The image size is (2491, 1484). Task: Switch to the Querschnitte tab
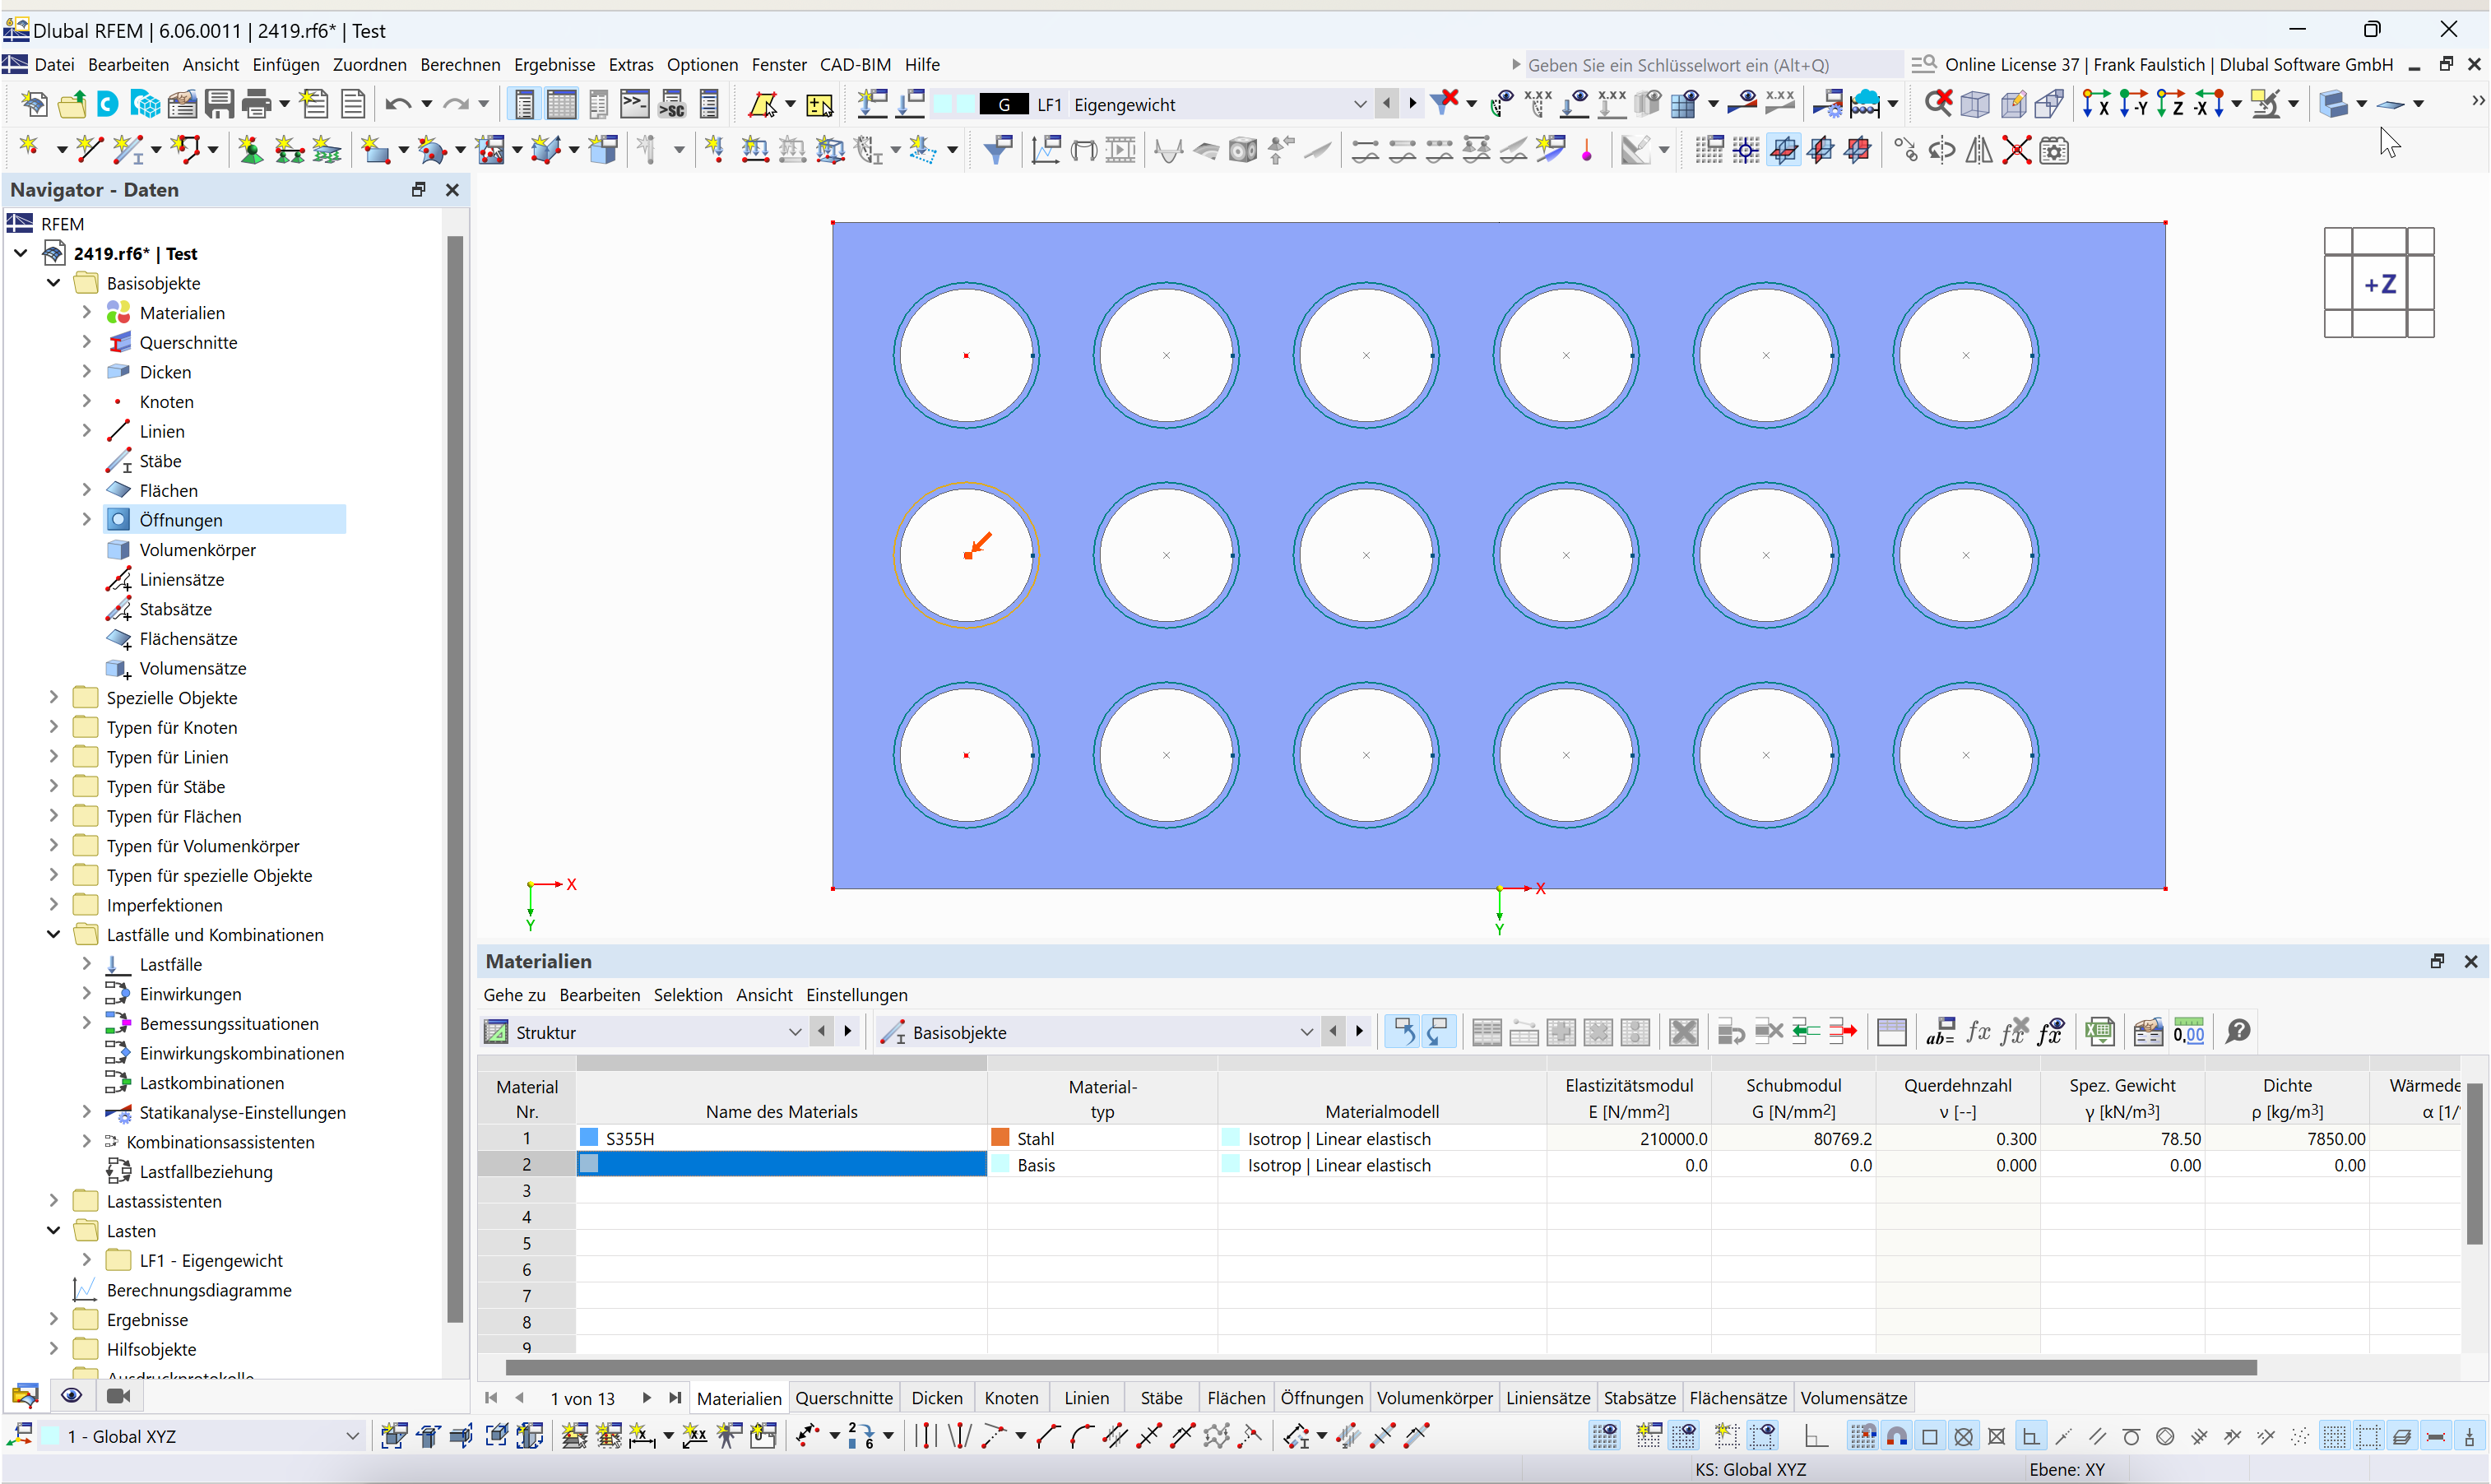[843, 1397]
